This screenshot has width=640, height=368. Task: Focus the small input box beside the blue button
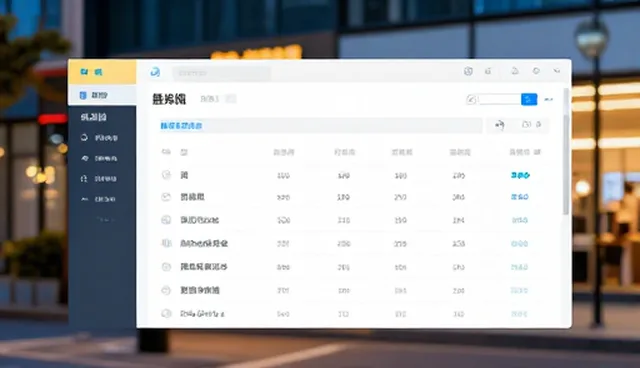point(500,100)
